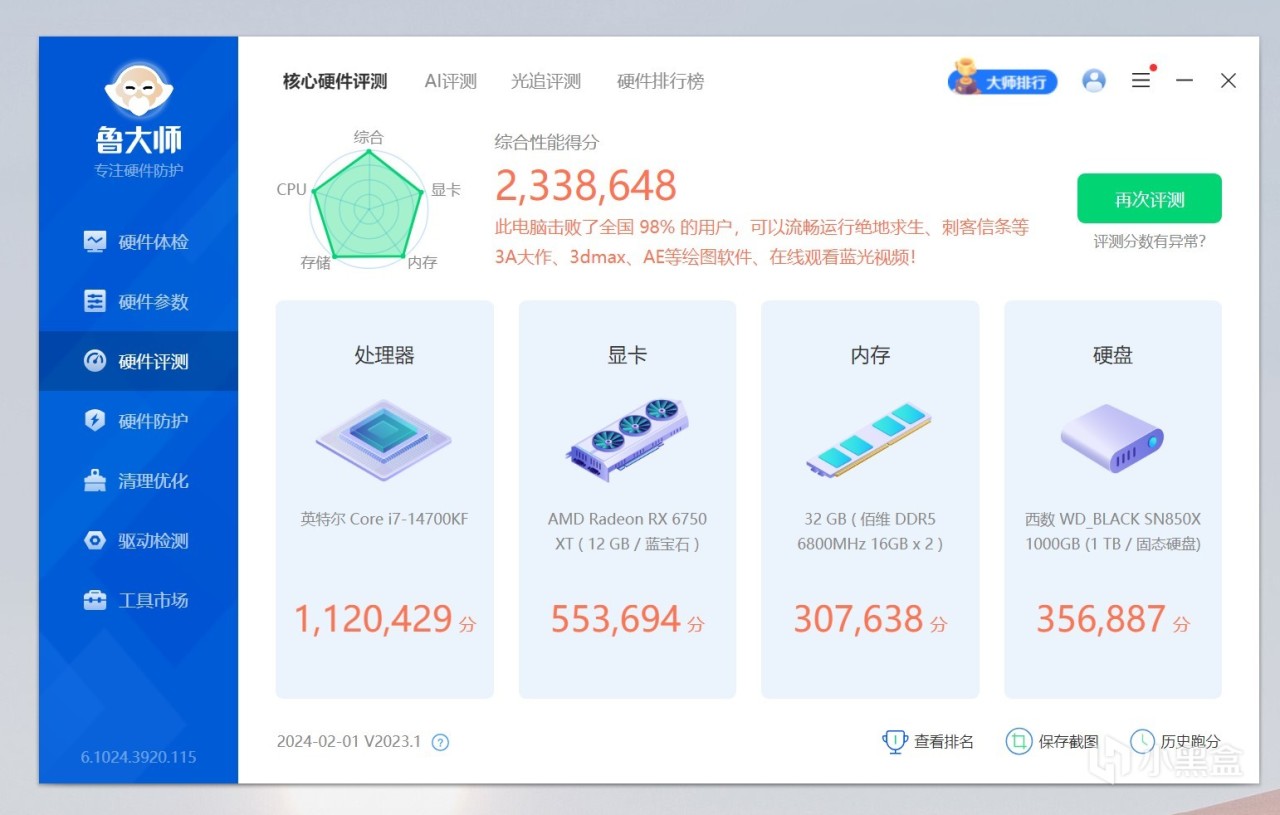The height and width of the screenshot is (815, 1280).
Task: Click the version text 6.1024.3920.115
Action: tap(138, 757)
